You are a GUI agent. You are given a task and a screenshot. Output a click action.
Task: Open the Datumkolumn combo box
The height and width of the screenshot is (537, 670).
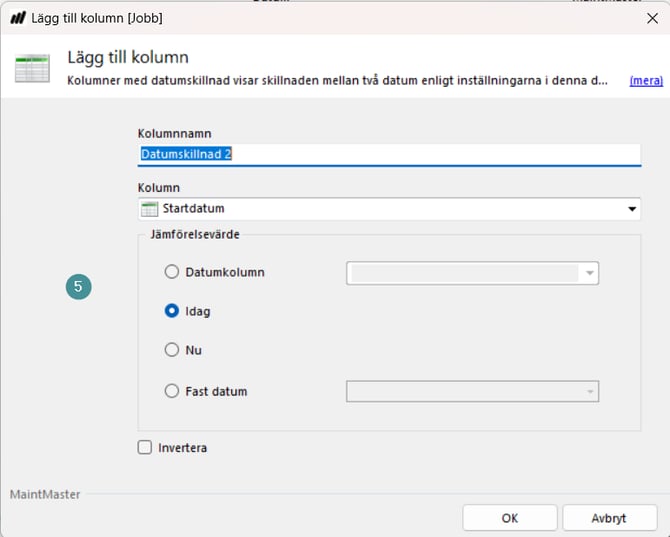coord(472,272)
